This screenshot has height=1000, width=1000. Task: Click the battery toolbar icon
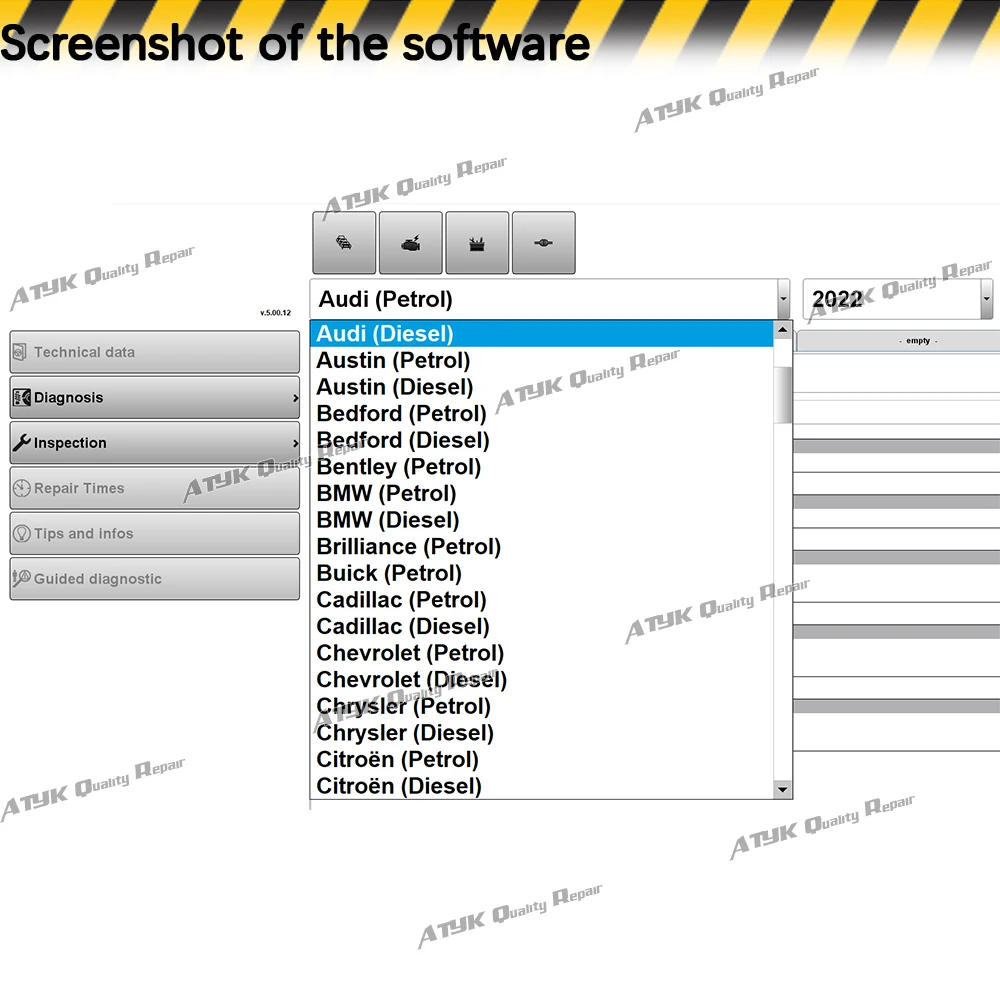pos(477,243)
